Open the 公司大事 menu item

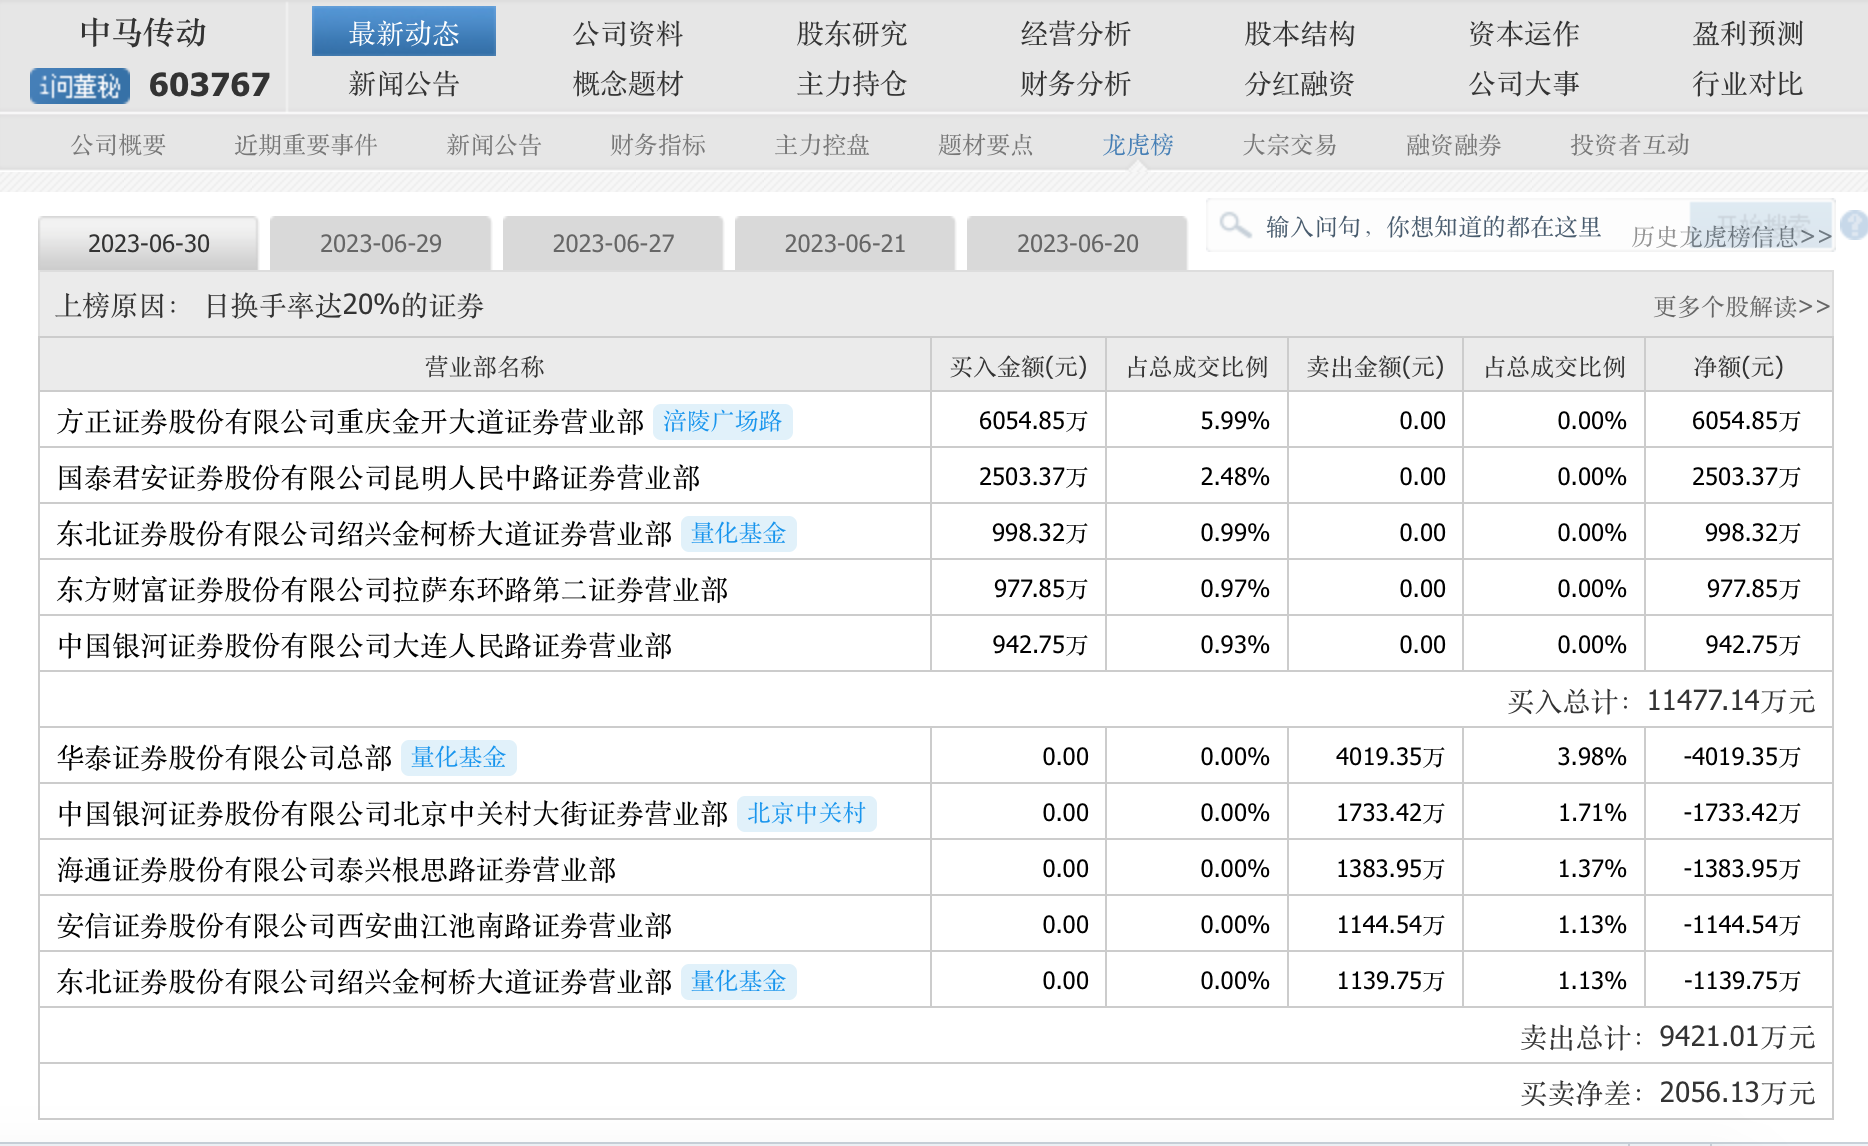point(1524,84)
